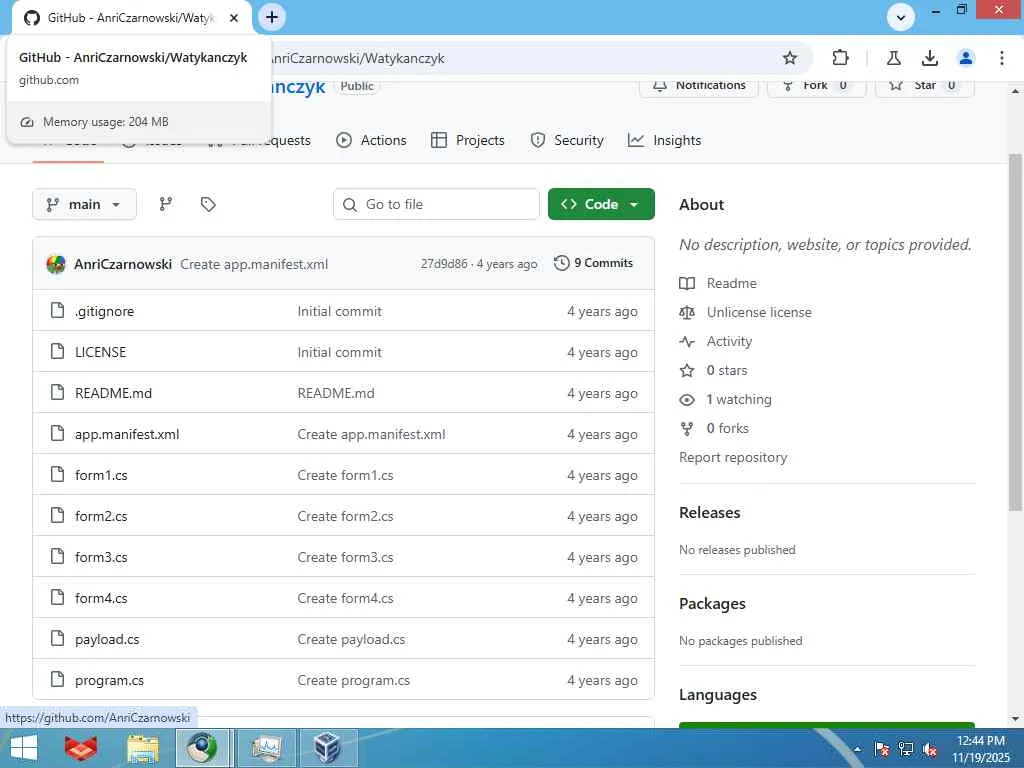The height and width of the screenshot is (768, 1024).
Task: Open a new browser tab
Action: (272, 18)
